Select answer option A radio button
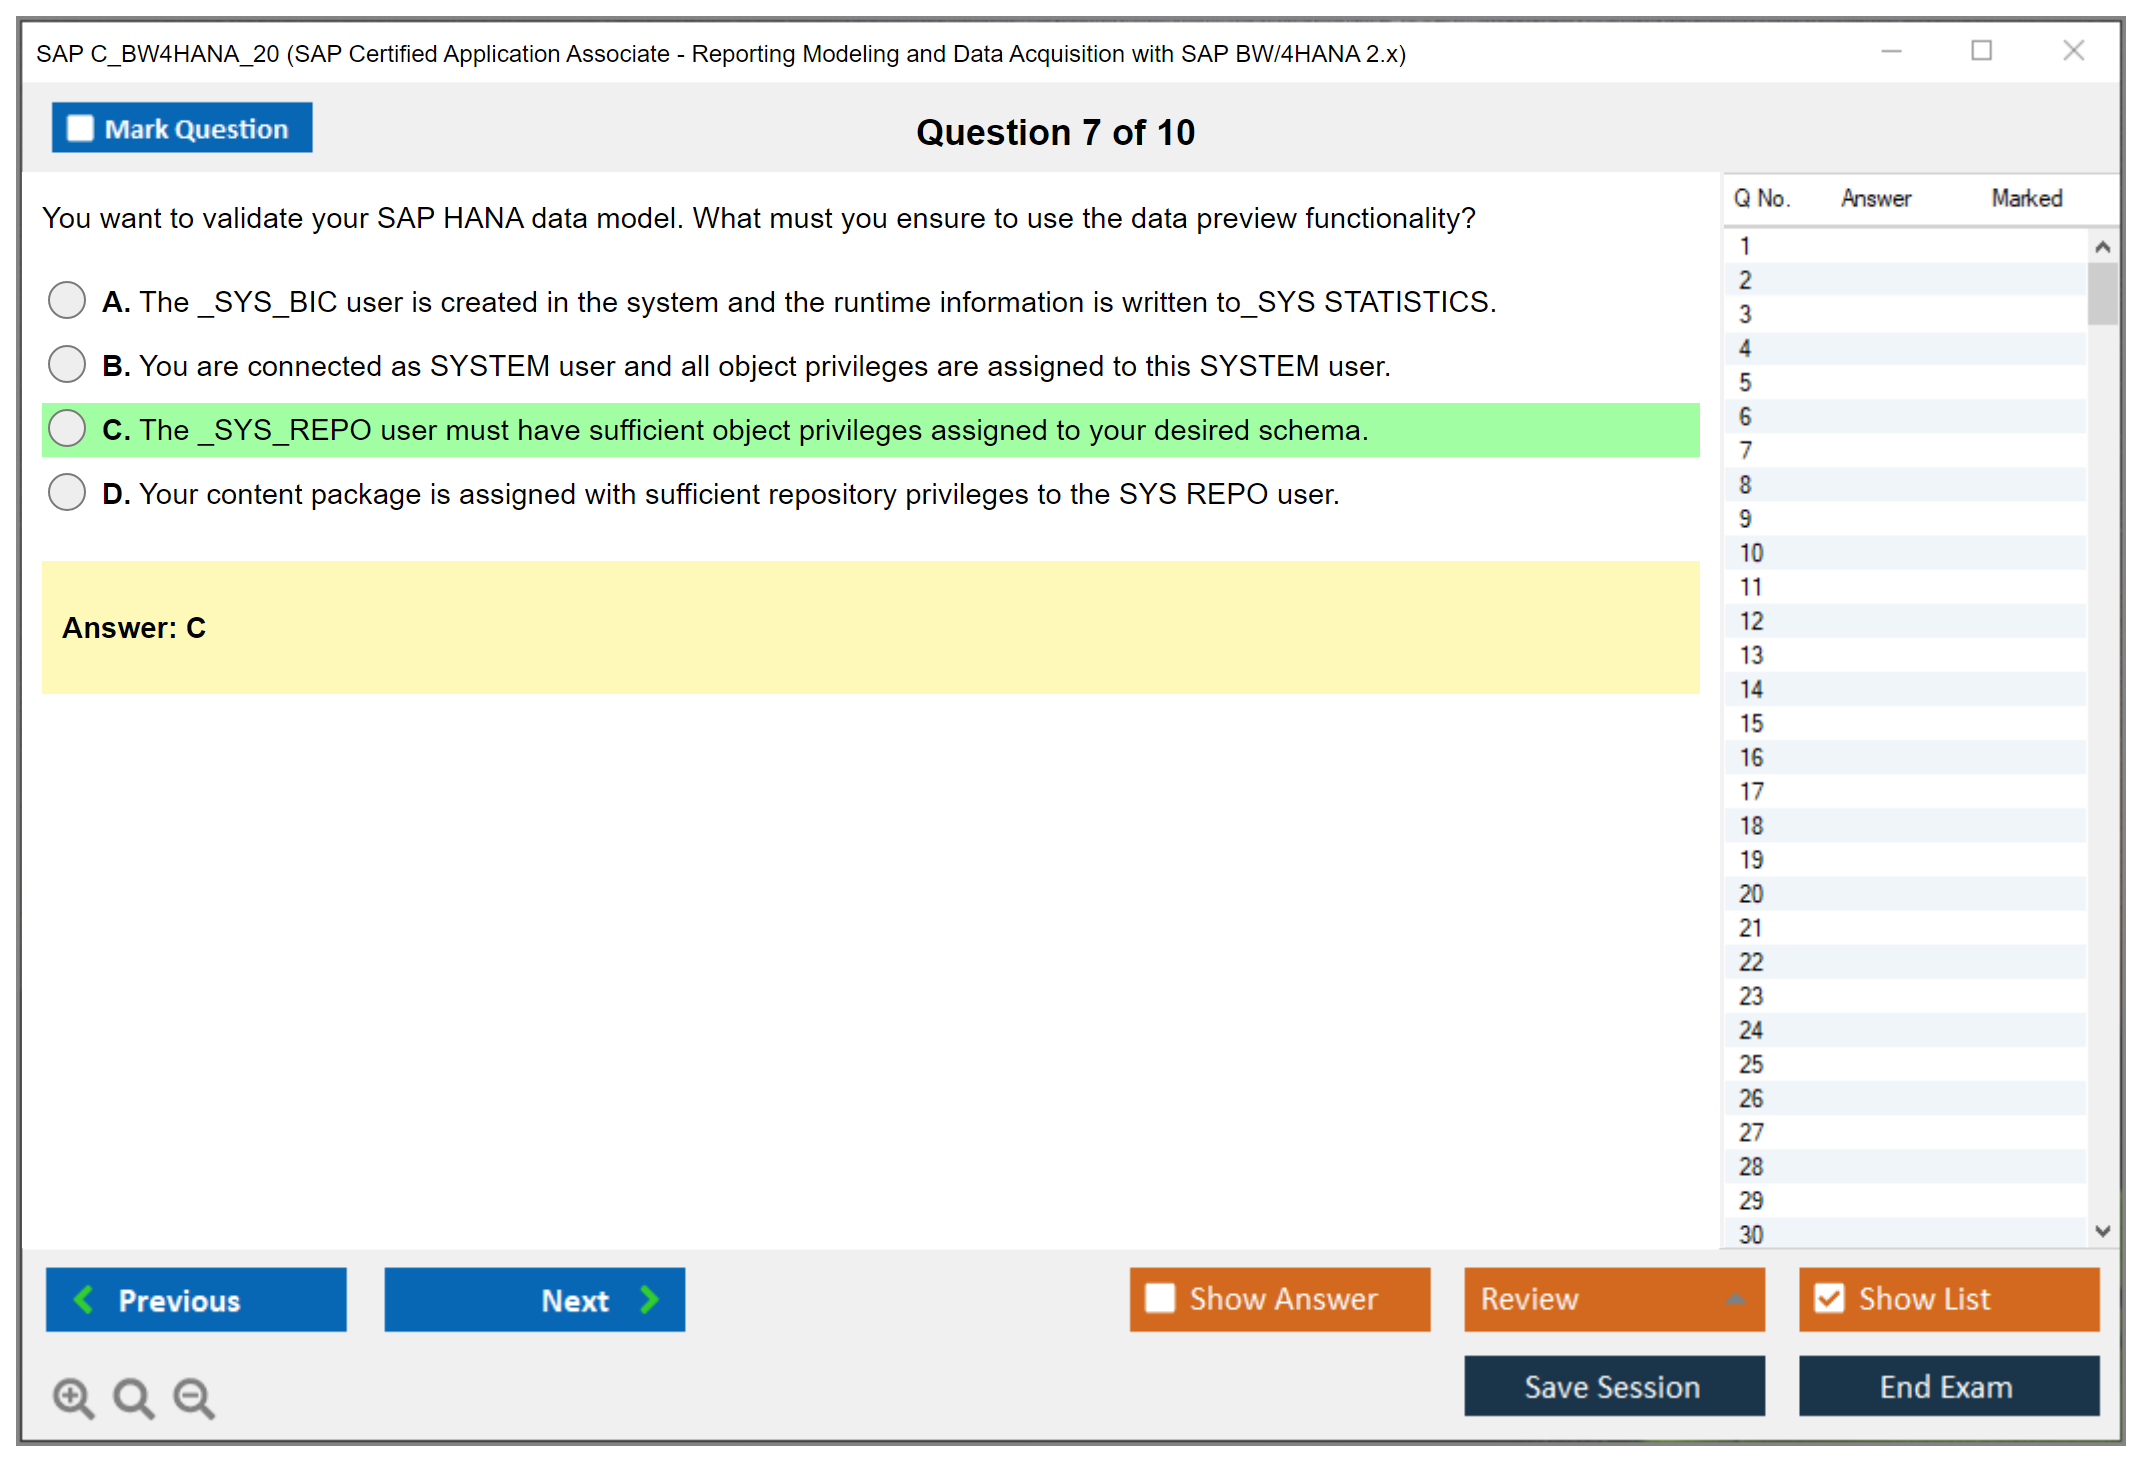This screenshot has width=2150, height=1470. pyautogui.click(x=67, y=300)
